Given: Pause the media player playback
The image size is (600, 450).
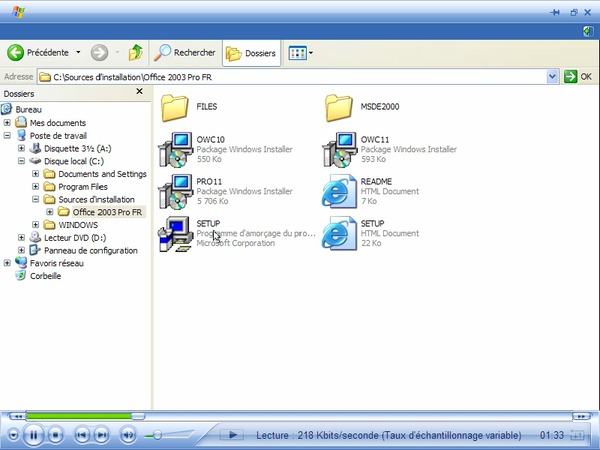Looking at the screenshot, I should point(32,435).
